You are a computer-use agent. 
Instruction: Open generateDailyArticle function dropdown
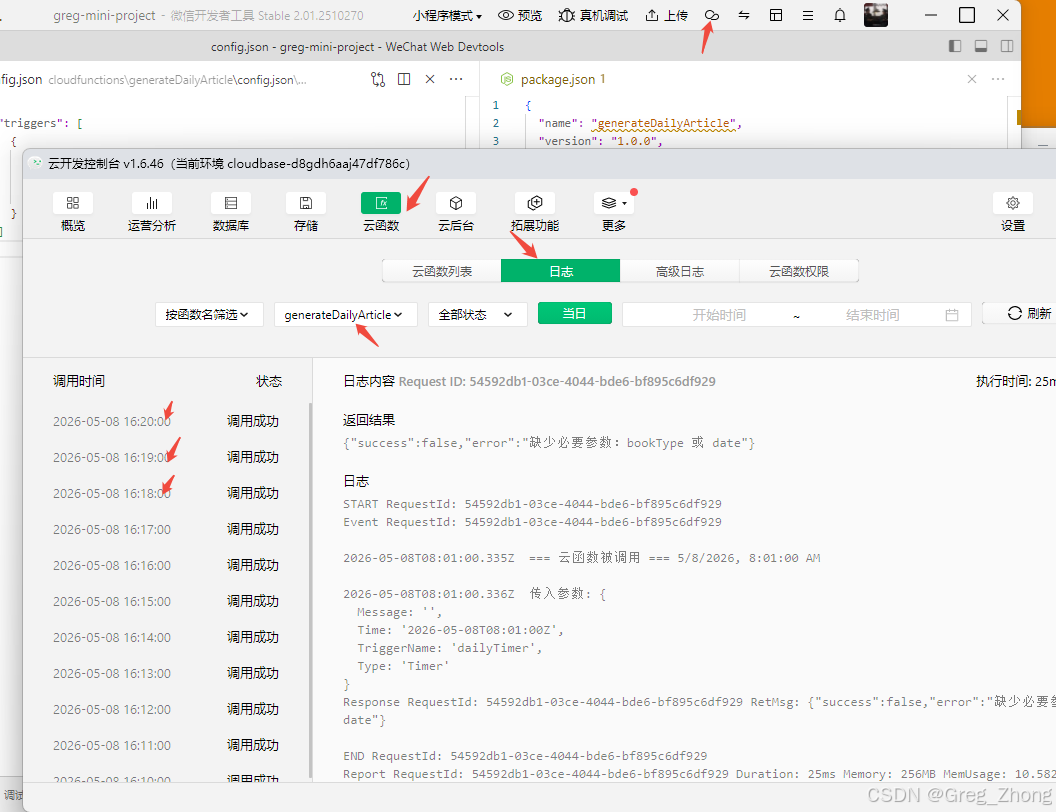pyautogui.click(x=345, y=314)
